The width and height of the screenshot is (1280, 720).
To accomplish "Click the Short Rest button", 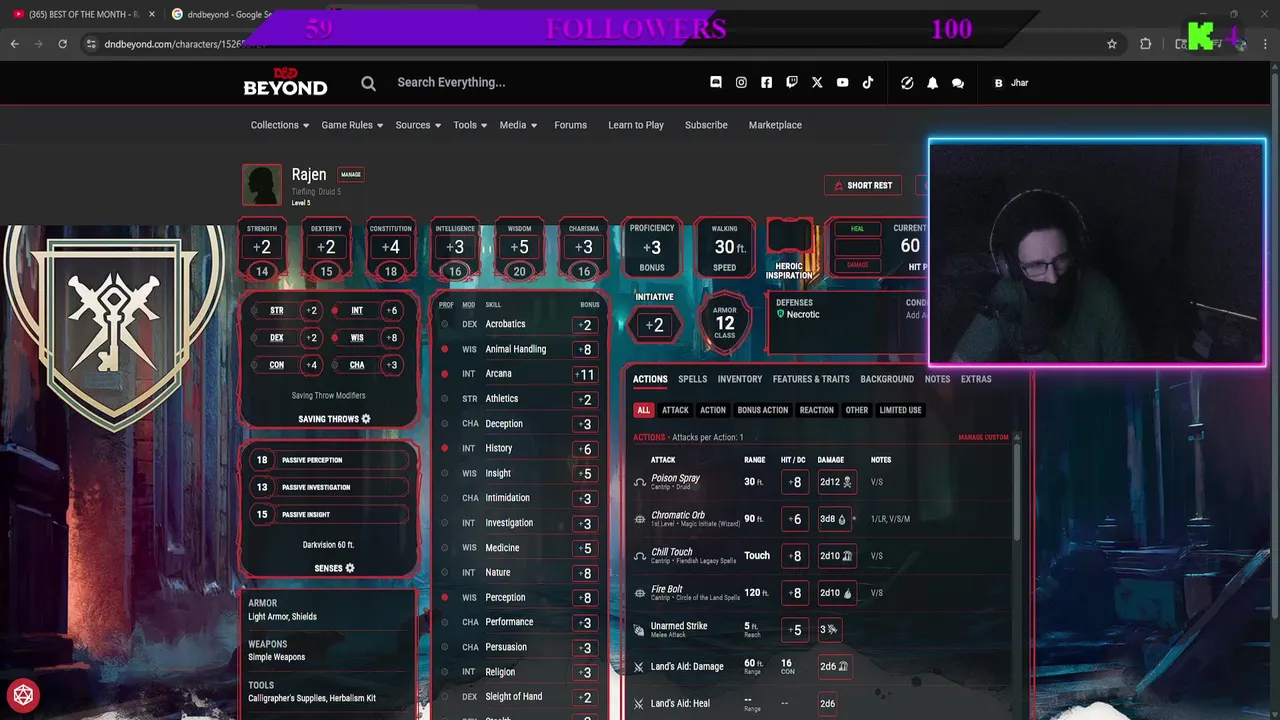I will [x=863, y=185].
